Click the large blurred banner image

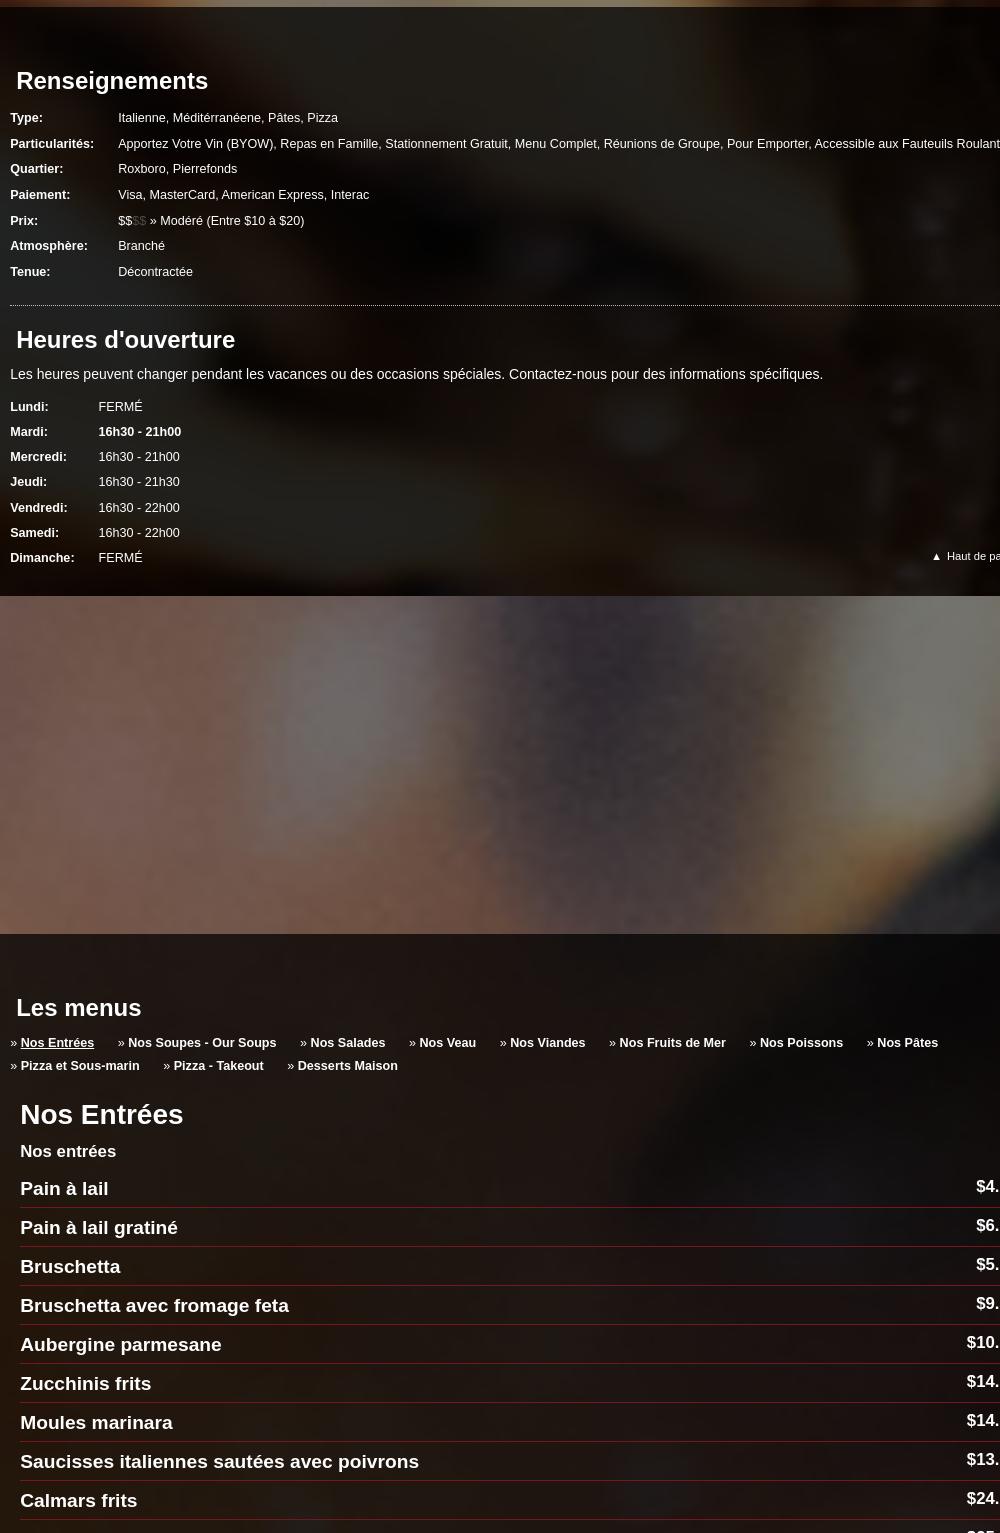pyautogui.click(x=500, y=765)
